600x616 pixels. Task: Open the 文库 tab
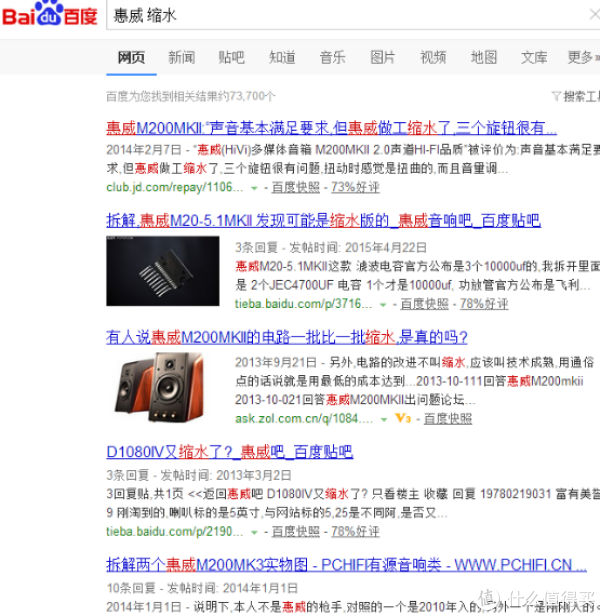pyautogui.click(x=534, y=58)
